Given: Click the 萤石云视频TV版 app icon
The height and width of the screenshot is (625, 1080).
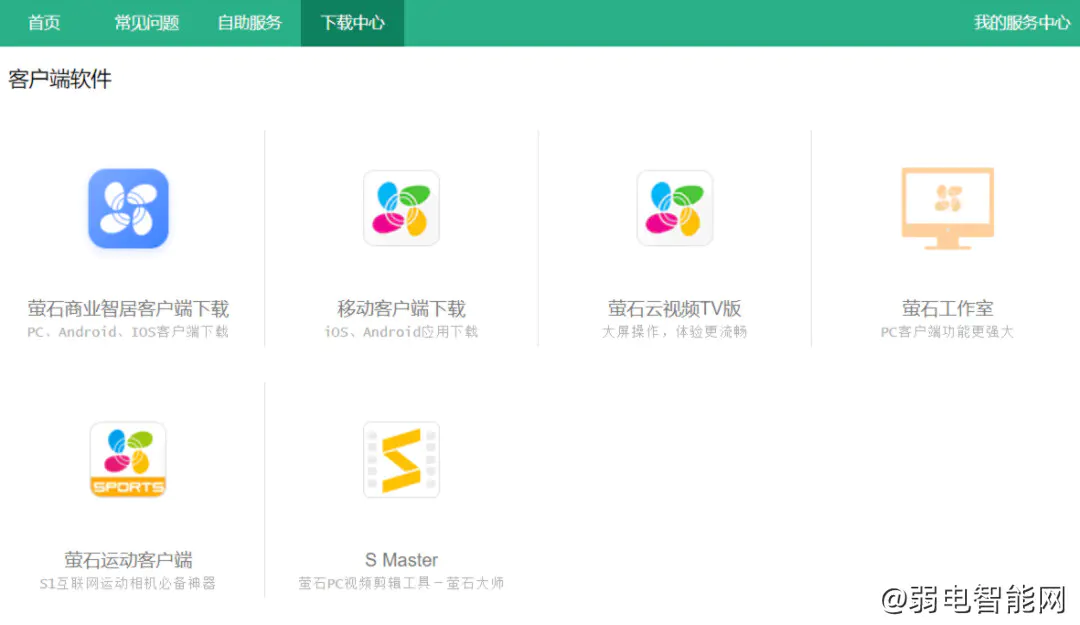Looking at the screenshot, I should (674, 208).
